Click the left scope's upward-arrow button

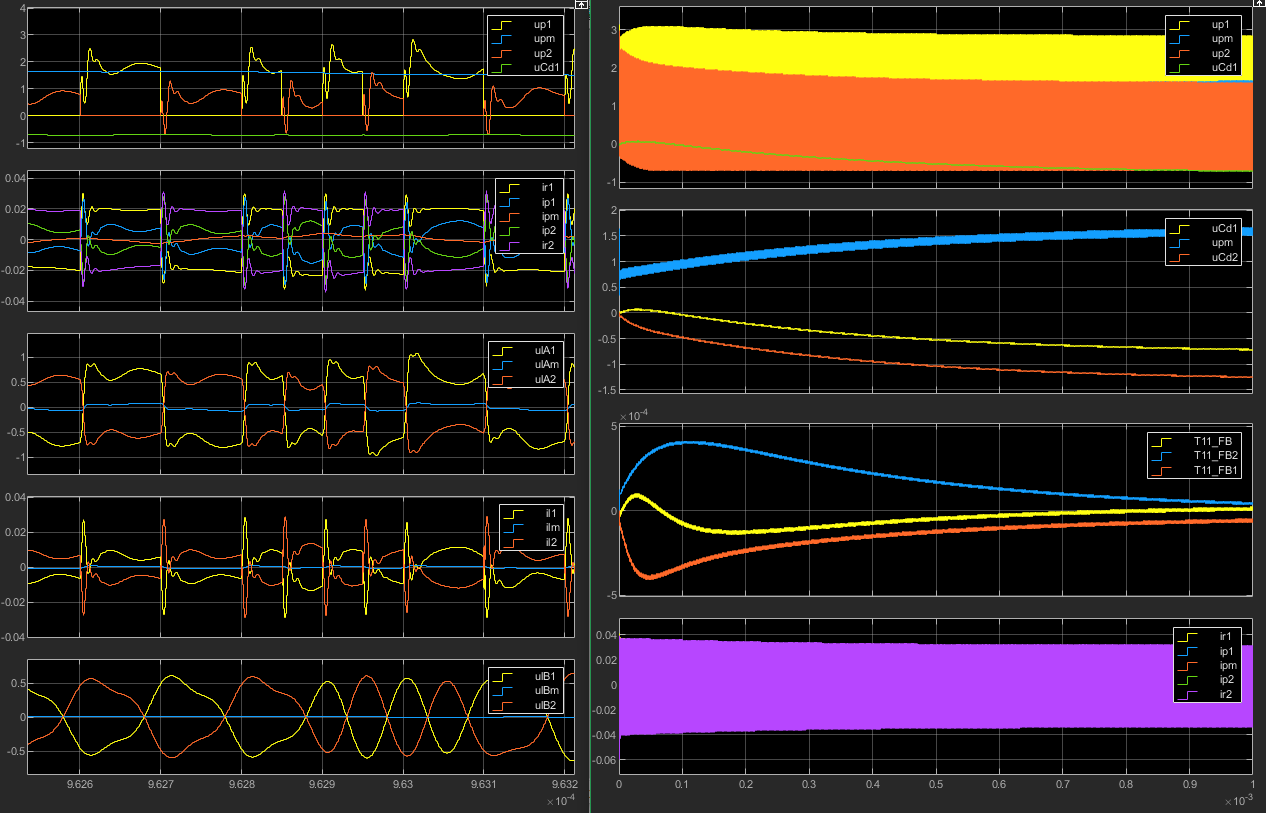tap(582, 5)
